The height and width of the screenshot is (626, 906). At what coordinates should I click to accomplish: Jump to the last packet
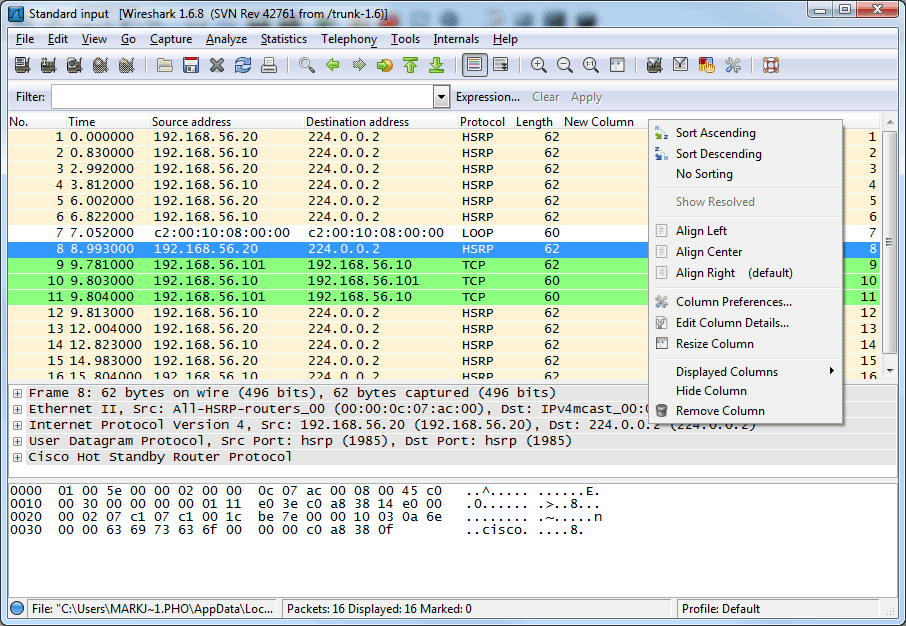click(x=437, y=65)
